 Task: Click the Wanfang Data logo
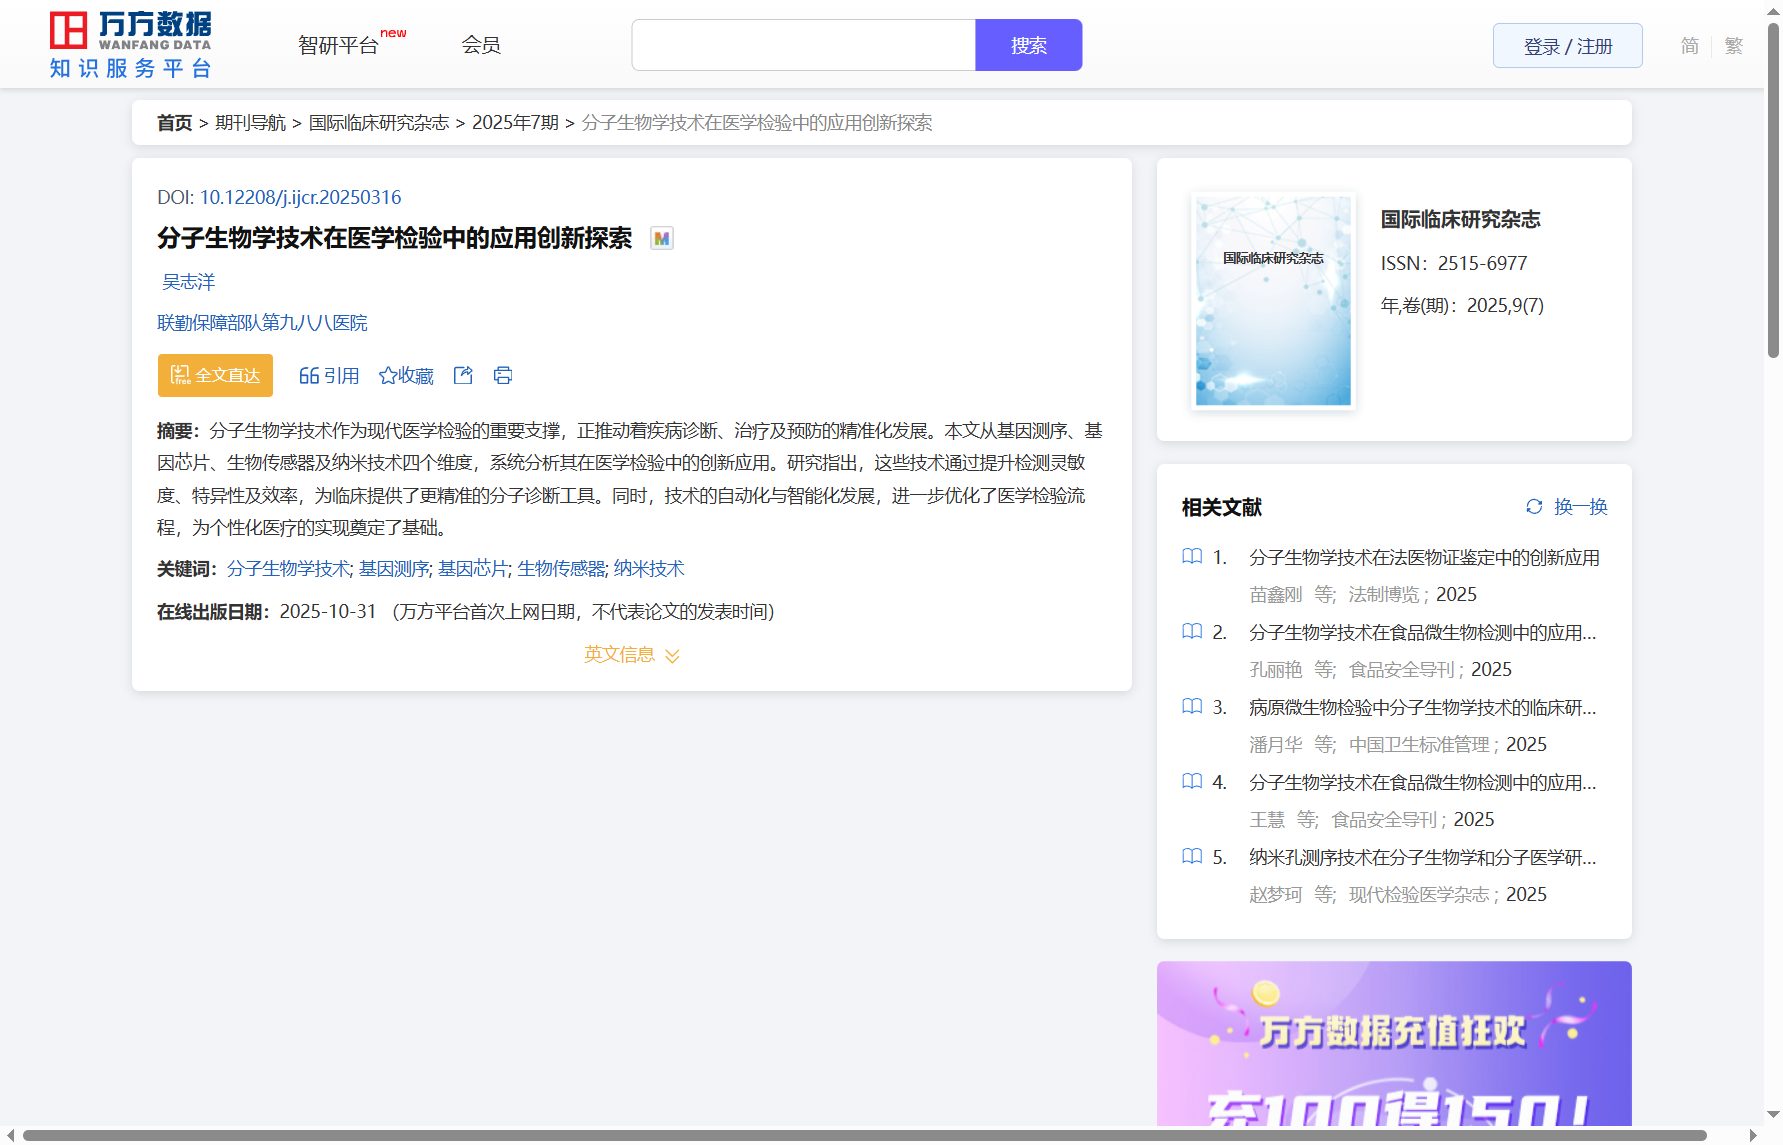131,45
